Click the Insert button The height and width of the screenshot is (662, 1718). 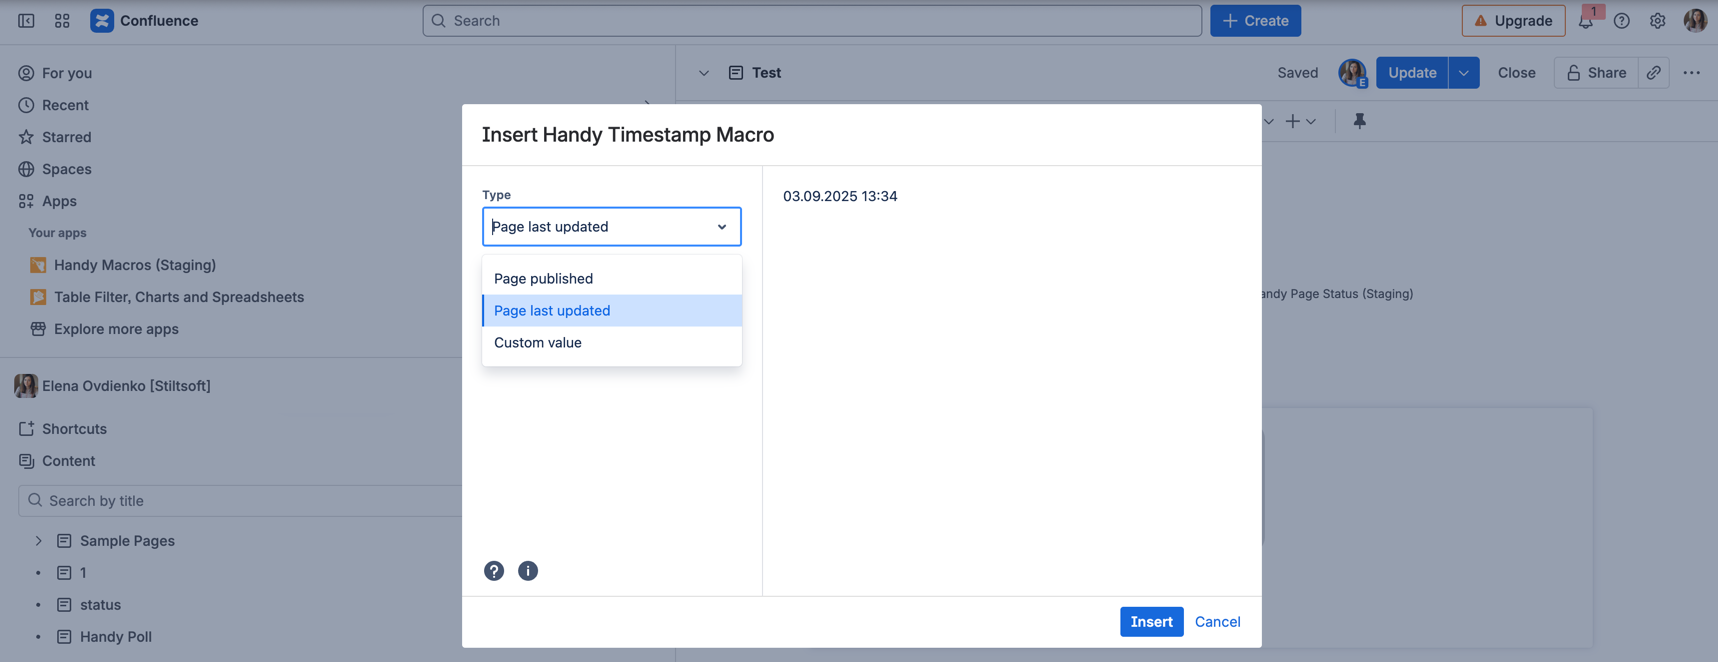(x=1151, y=622)
